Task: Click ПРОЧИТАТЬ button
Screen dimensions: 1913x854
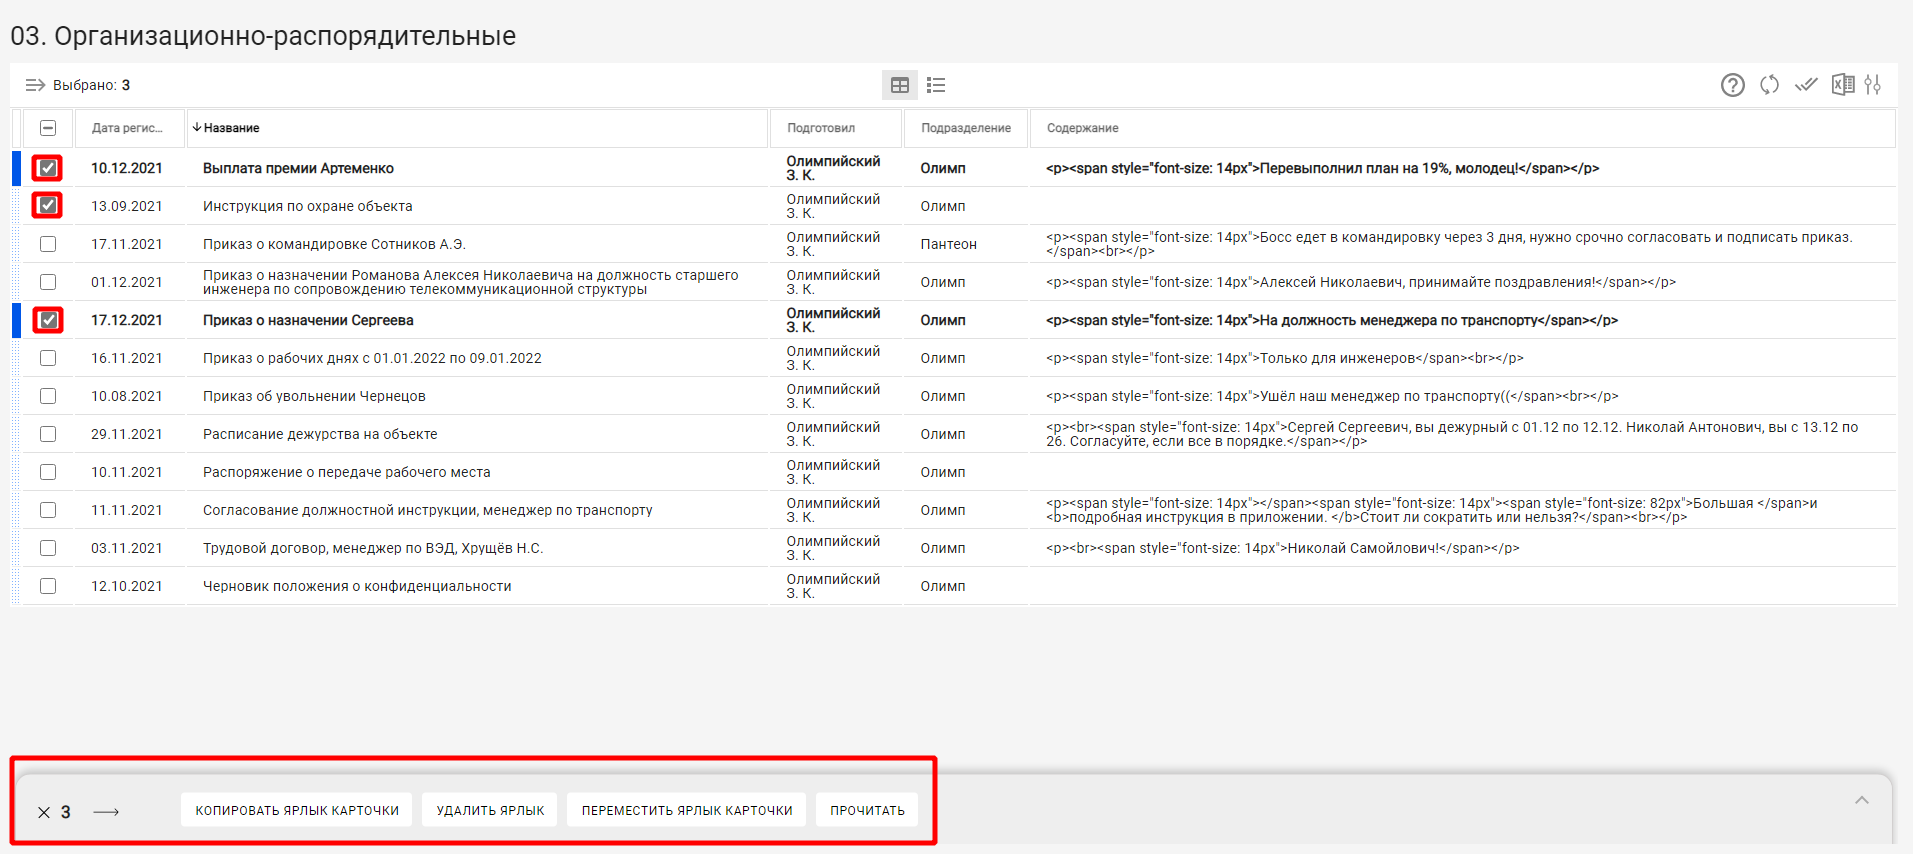Action: 867,810
